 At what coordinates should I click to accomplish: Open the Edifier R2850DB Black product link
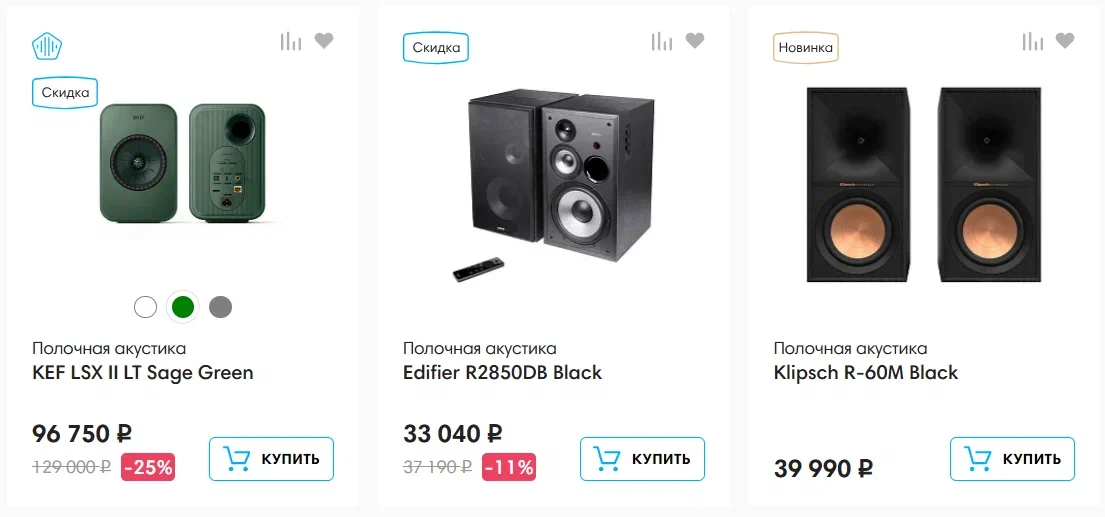[x=502, y=373]
